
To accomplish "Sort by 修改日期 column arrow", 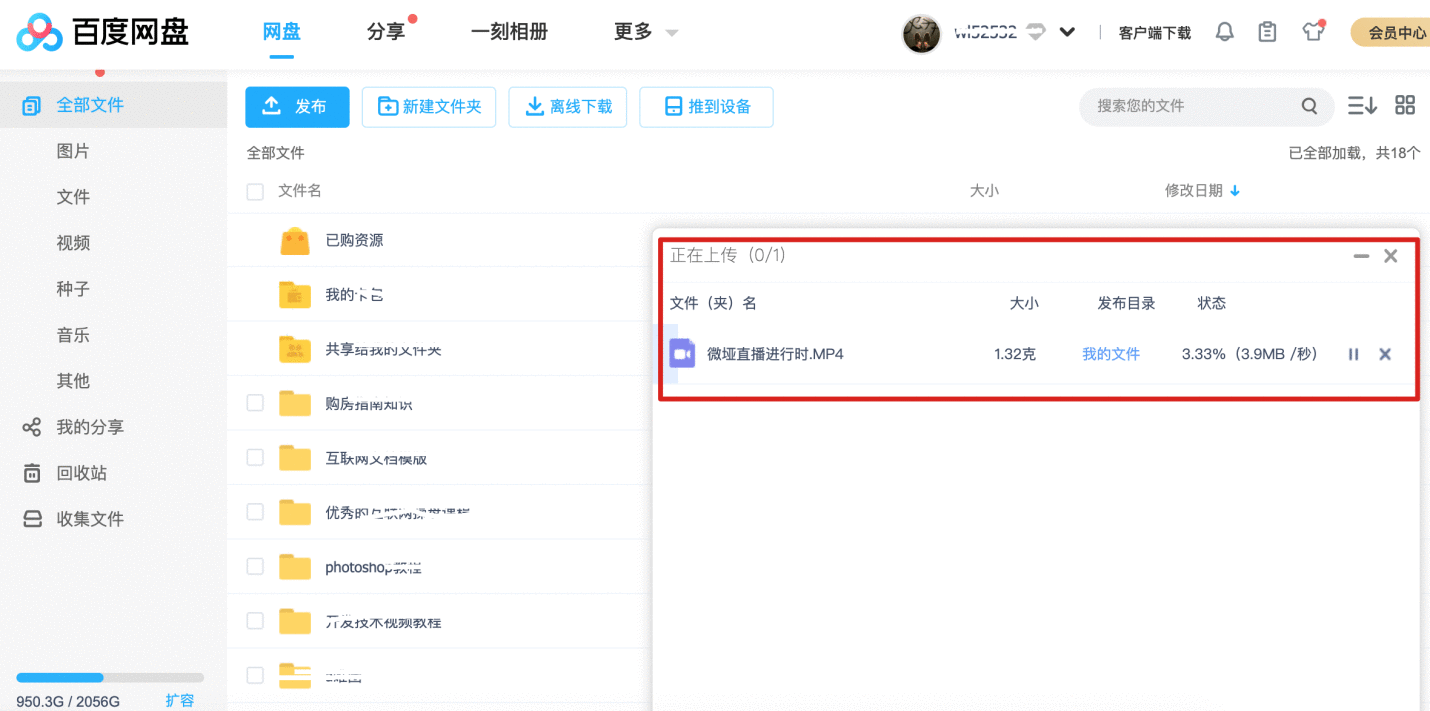I will coord(1235,191).
